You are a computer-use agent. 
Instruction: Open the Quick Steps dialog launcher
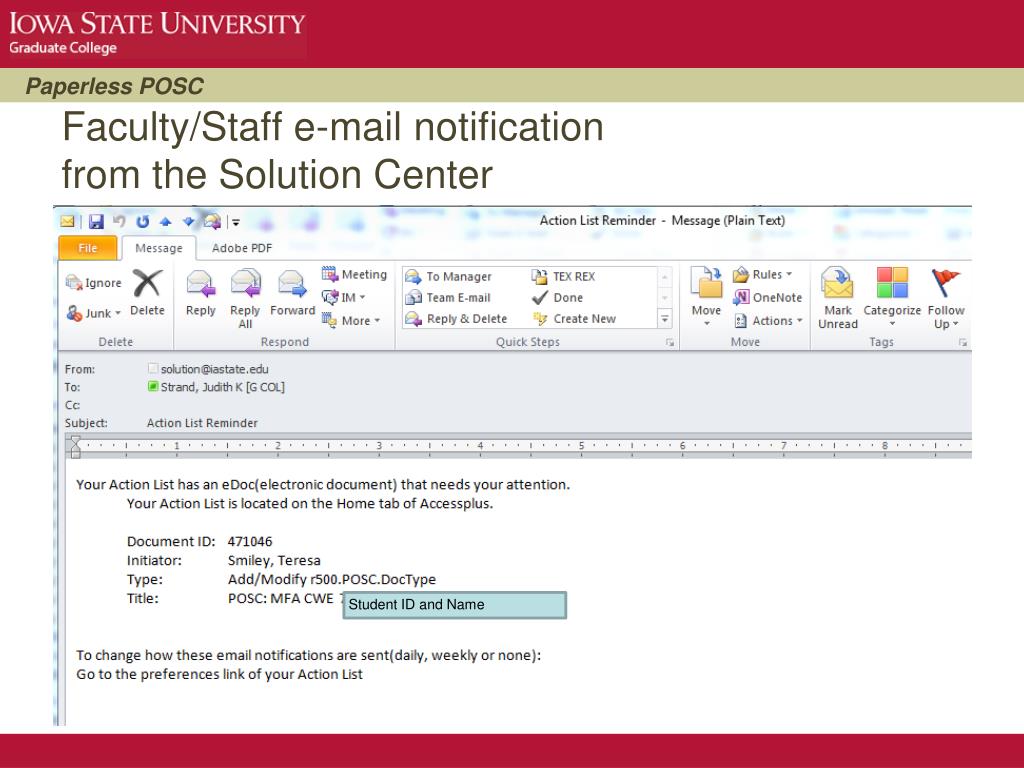[669, 342]
